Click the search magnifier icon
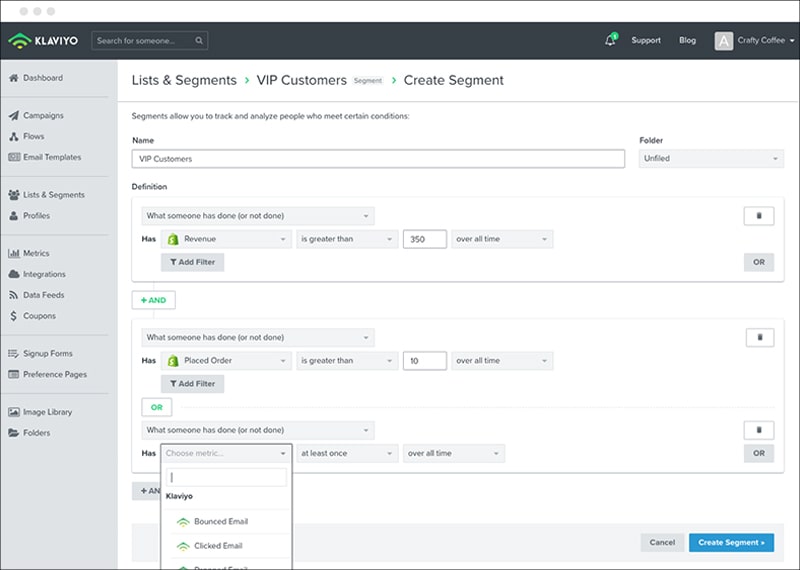This screenshot has height=570, width=800. coord(200,41)
